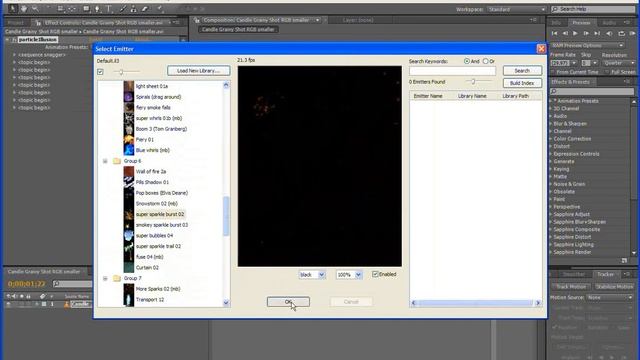Switch to the Project tab
640x360 pixels.
tap(16, 23)
